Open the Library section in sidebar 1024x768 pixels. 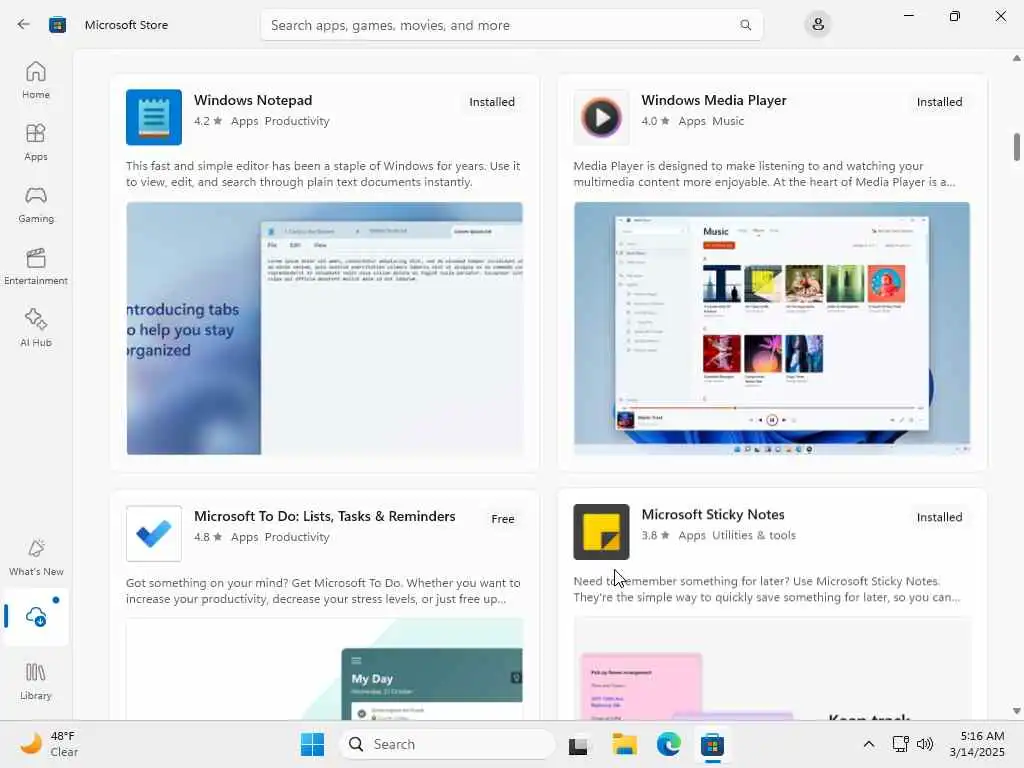36,681
